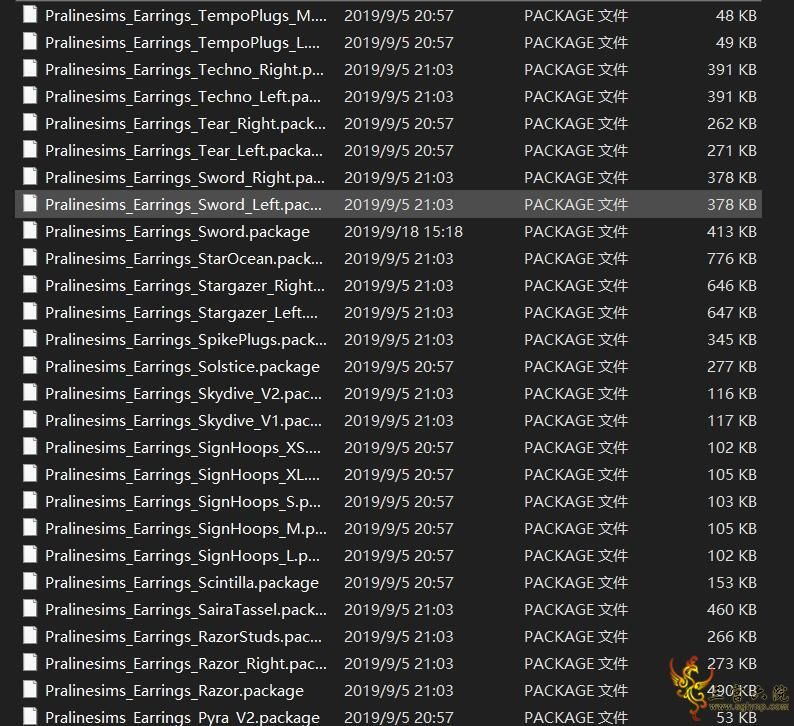
Task: Select file name Pralinesims_Earrings_StarOcean
Action: coord(184,259)
